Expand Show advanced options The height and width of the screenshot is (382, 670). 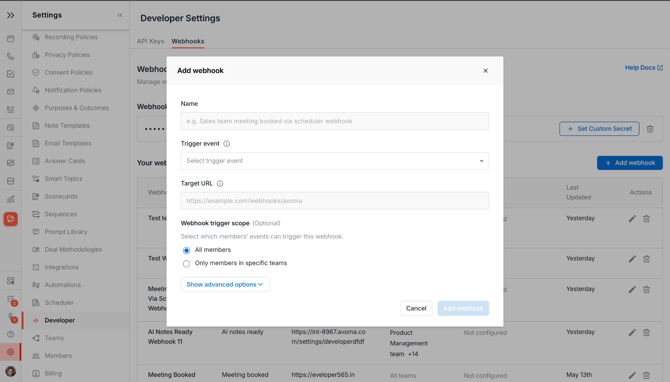click(x=225, y=284)
